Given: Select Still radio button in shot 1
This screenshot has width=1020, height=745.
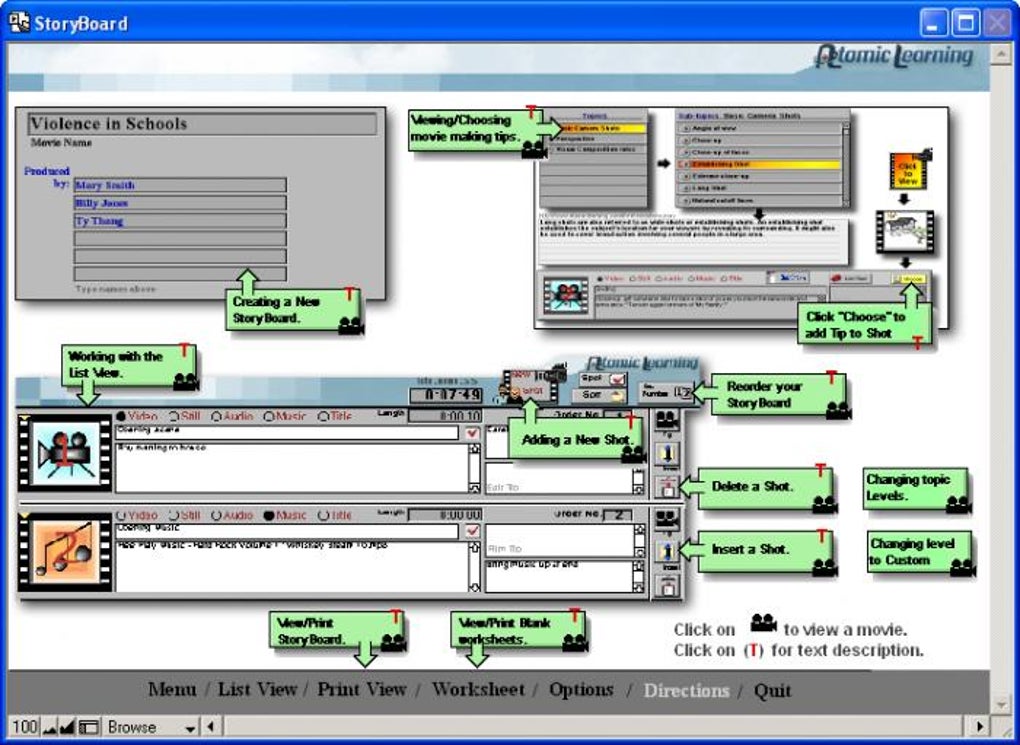Looking at the screenshot, I should (x=174, y=416).
